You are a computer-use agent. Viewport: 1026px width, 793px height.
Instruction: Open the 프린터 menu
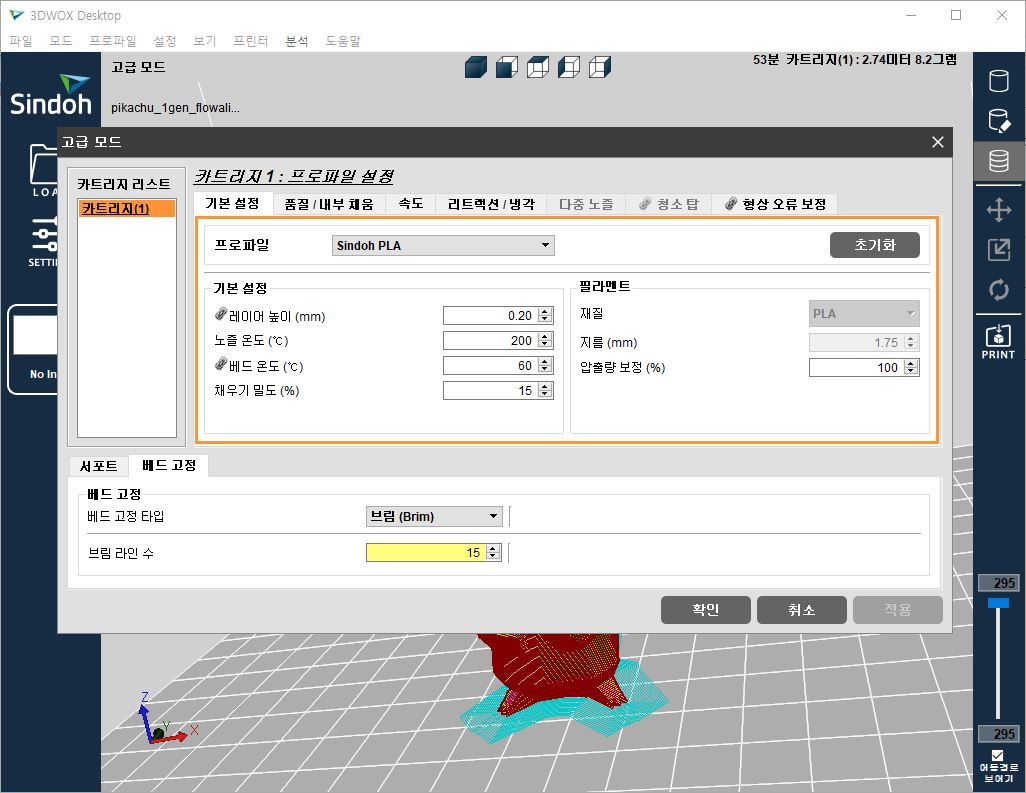[251, 41]
